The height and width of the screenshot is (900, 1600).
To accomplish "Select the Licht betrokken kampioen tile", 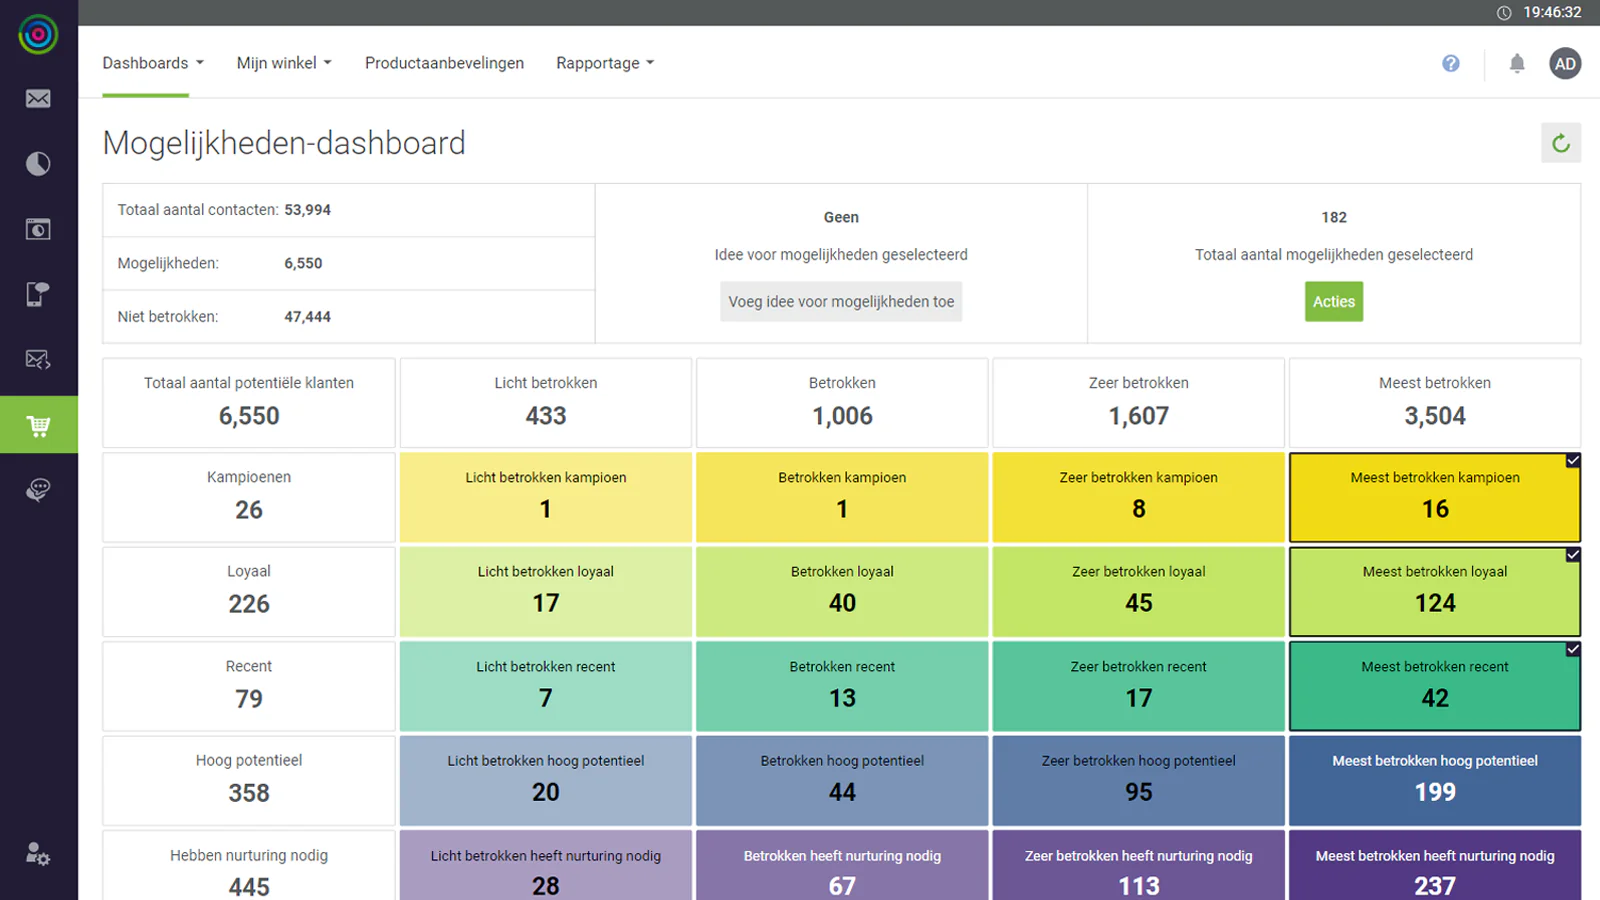I will point(546,497).
